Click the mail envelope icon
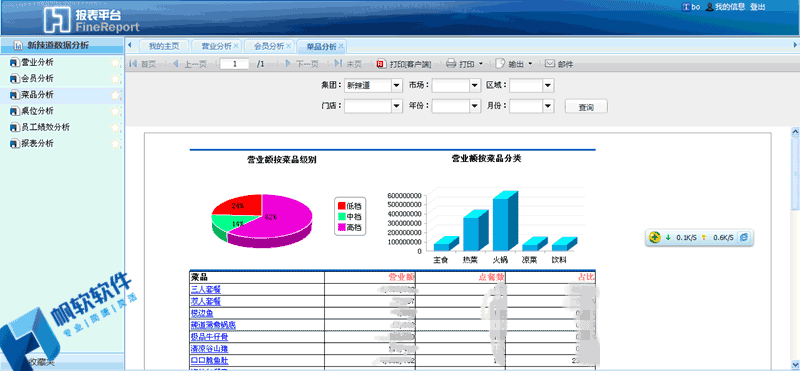The width and height of the screenshot is (800, 371). (x=549, y=64)
